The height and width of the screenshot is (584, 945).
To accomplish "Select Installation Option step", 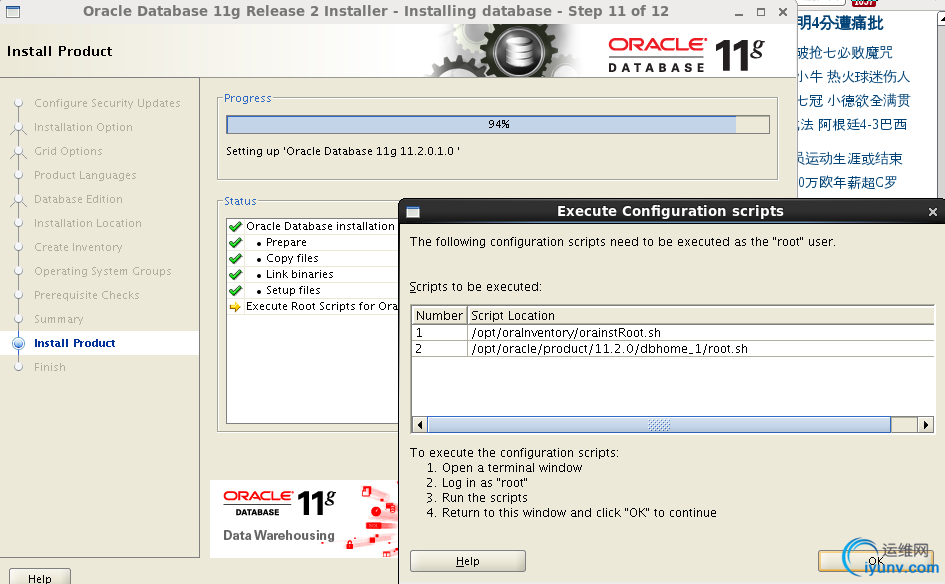I will coord(83,127).
